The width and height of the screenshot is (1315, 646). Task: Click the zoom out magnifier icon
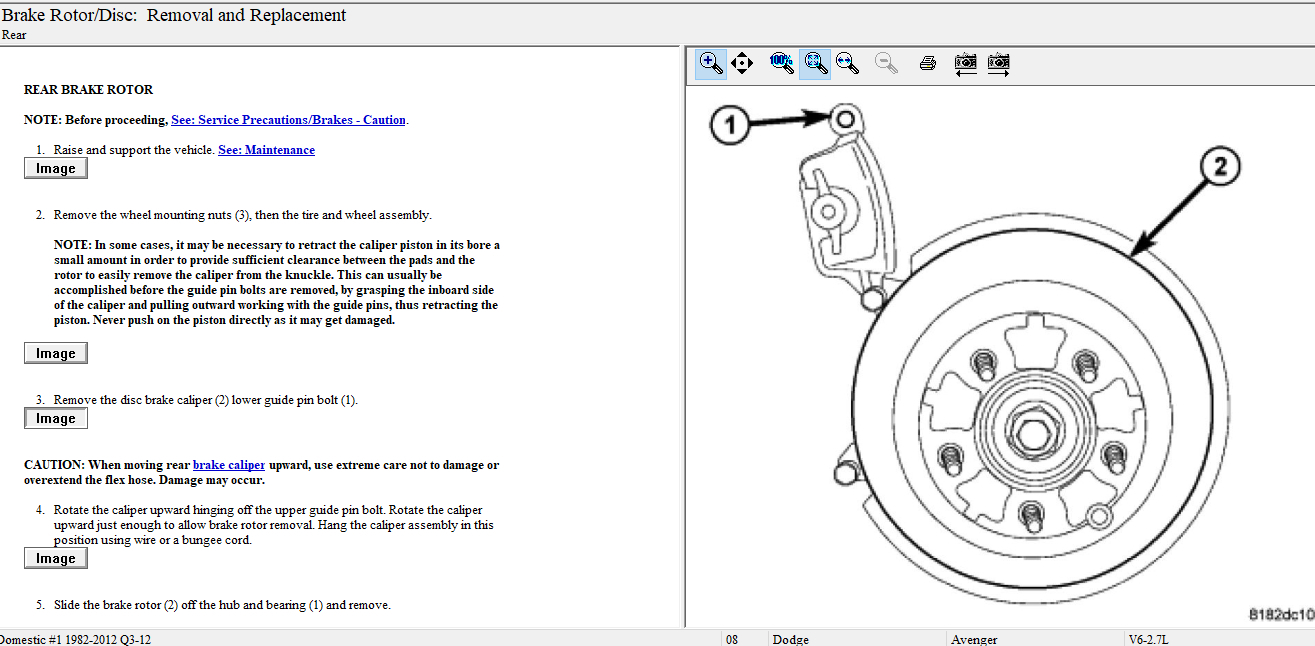tap(886, 64)
